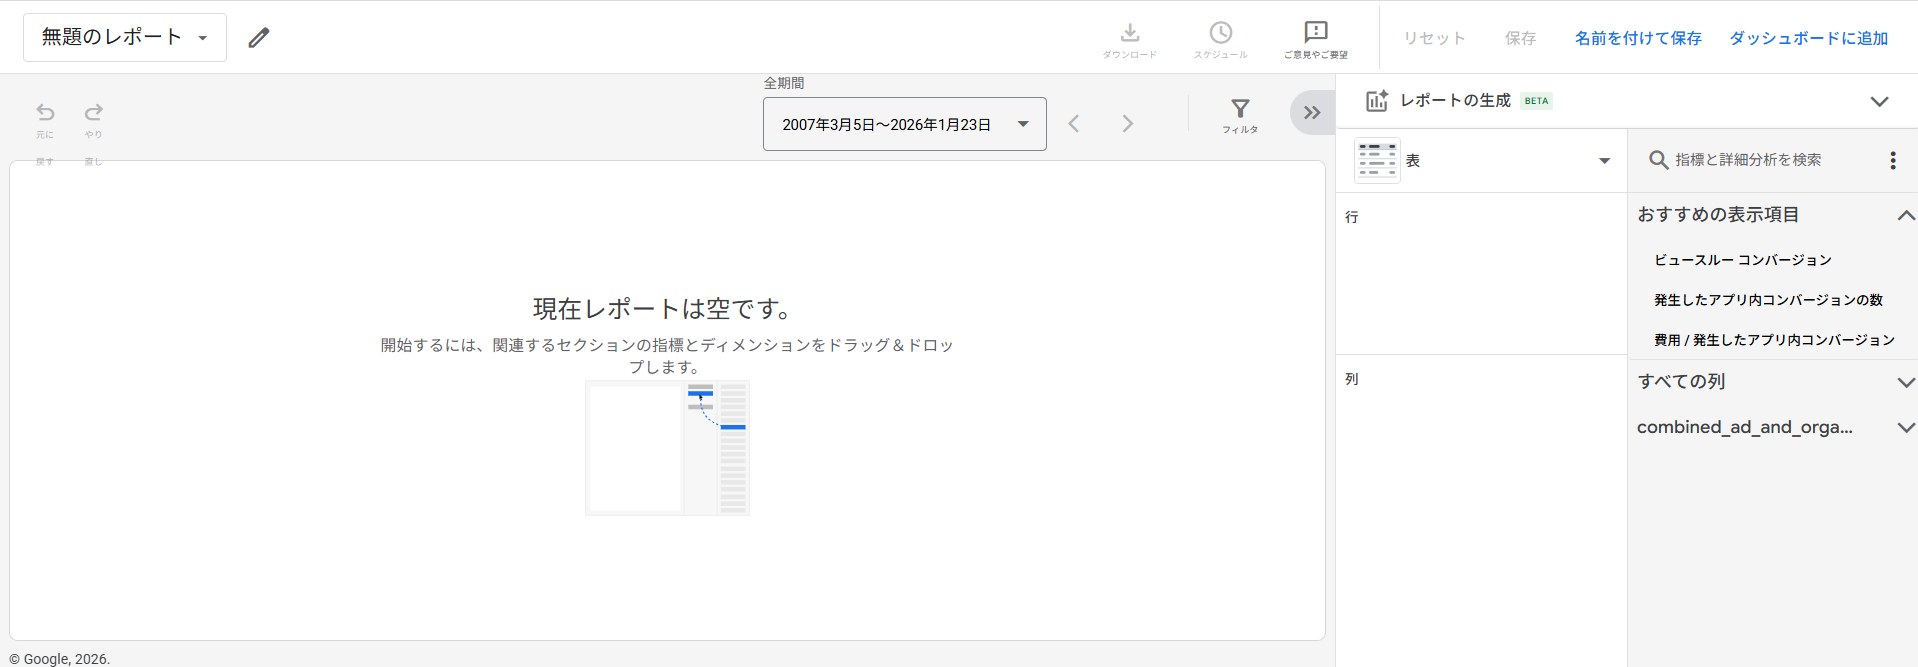
Task: Click the undo arrow icon
Action: [45, 112]
